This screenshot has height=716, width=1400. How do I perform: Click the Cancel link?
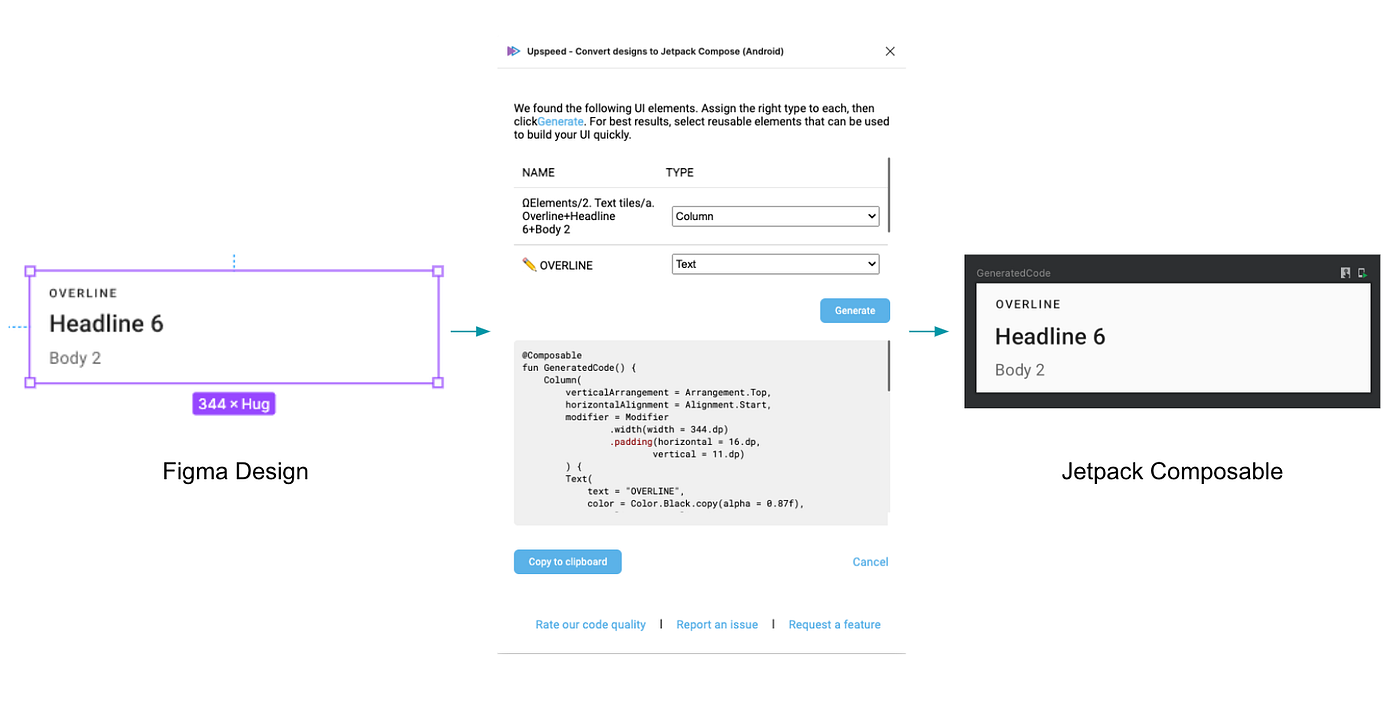coord(869,561)
